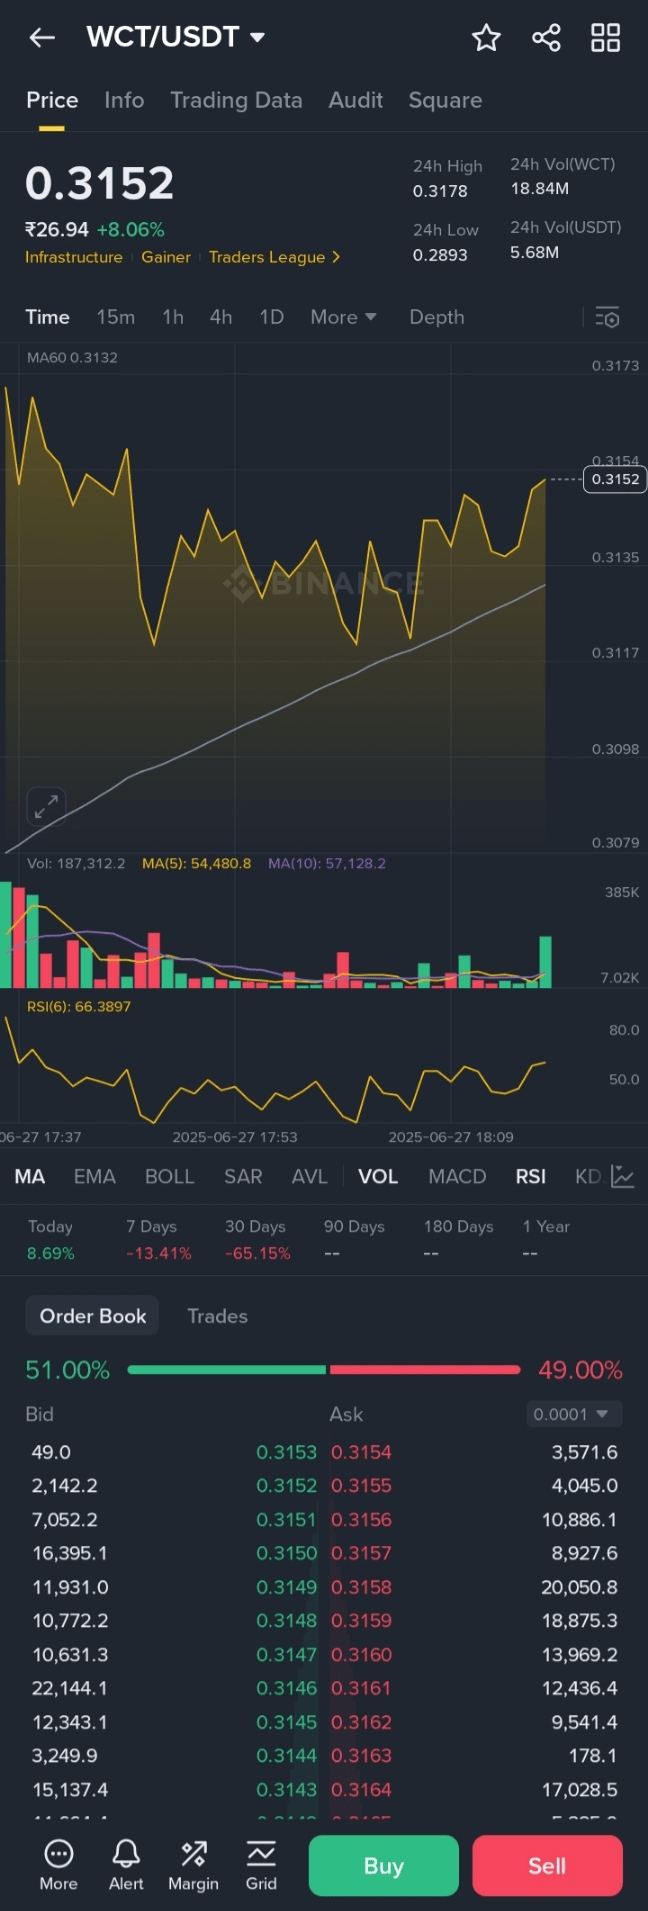The height and width of the screenshot is (1911, 648).
Task: Open chart settings icon beside Depth
Action: coord(607,317)
